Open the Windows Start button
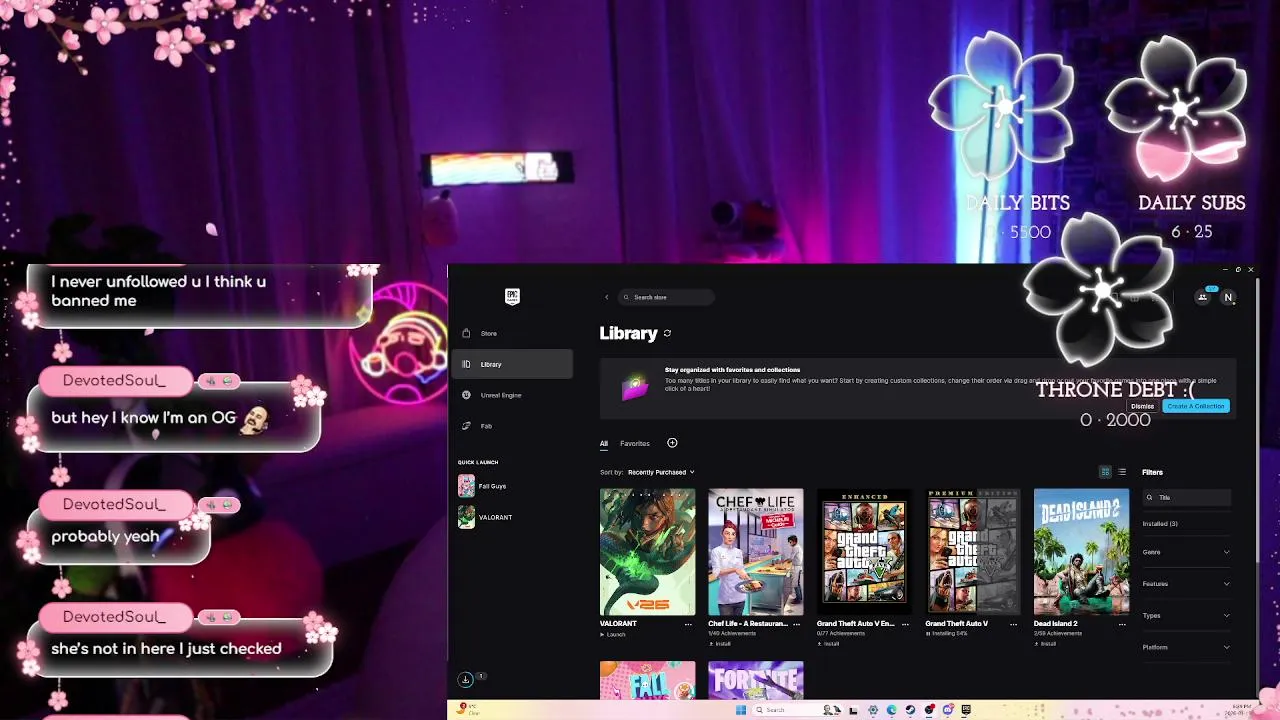 pyautogui.click(x=740, y=710)
